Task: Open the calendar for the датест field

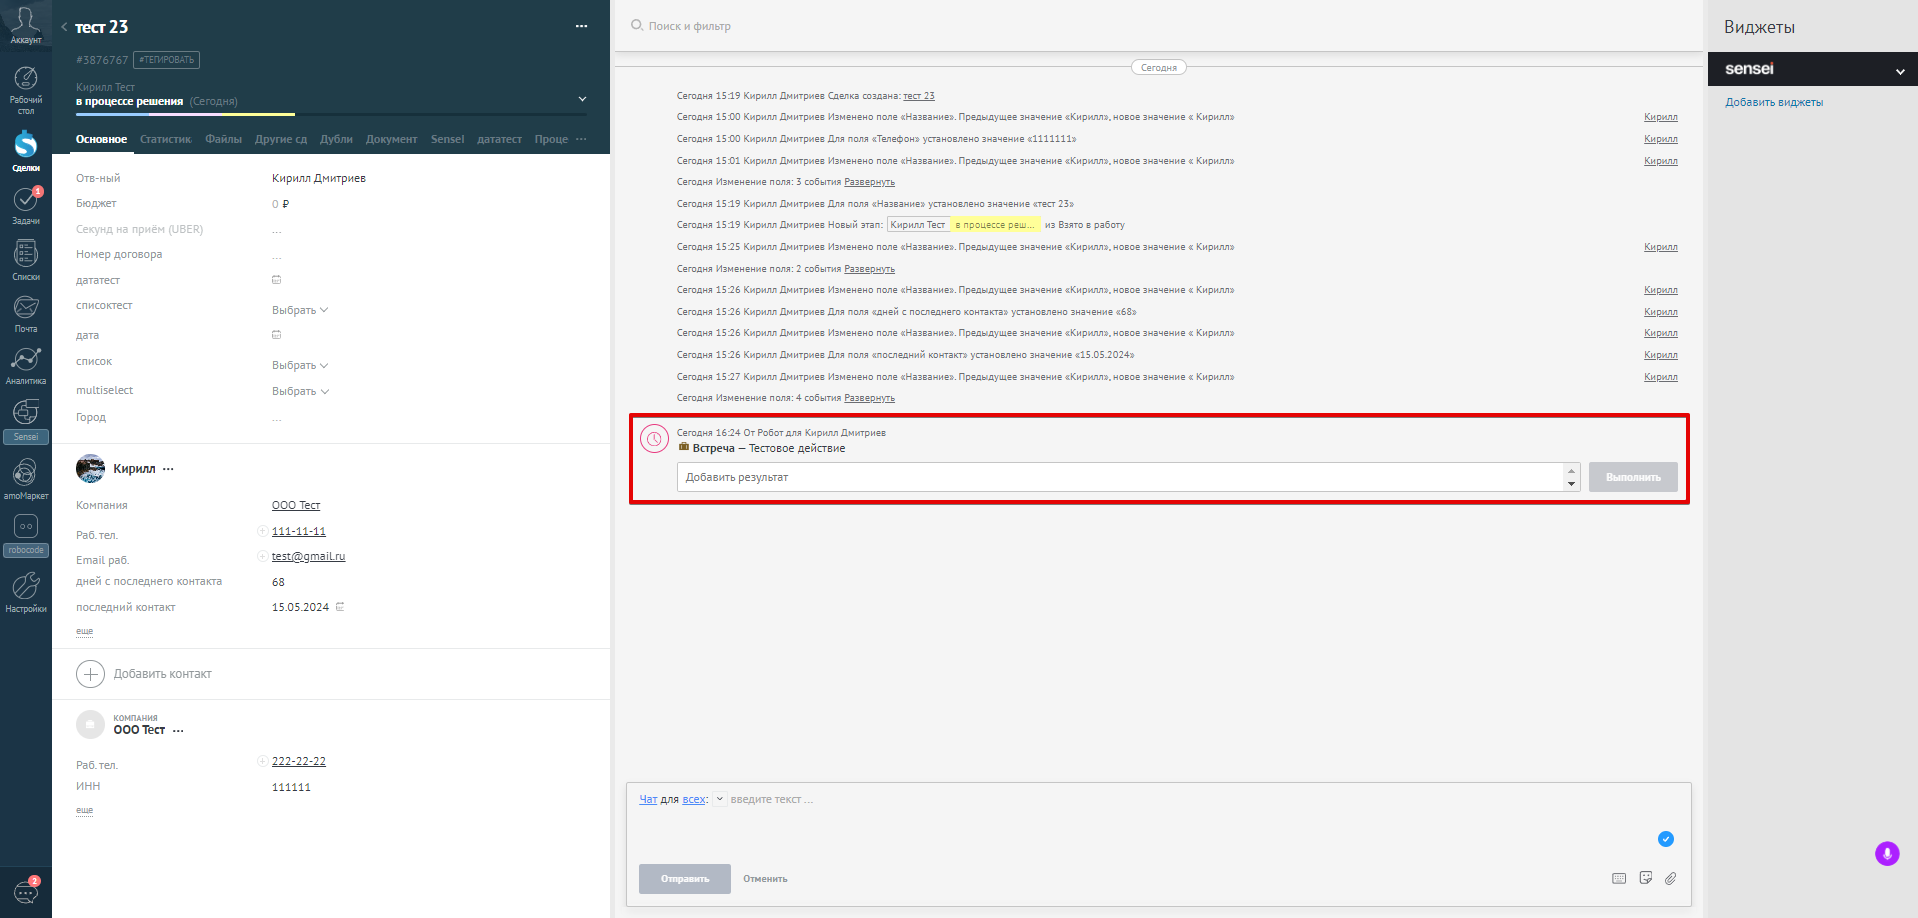Action: point(277,280)
